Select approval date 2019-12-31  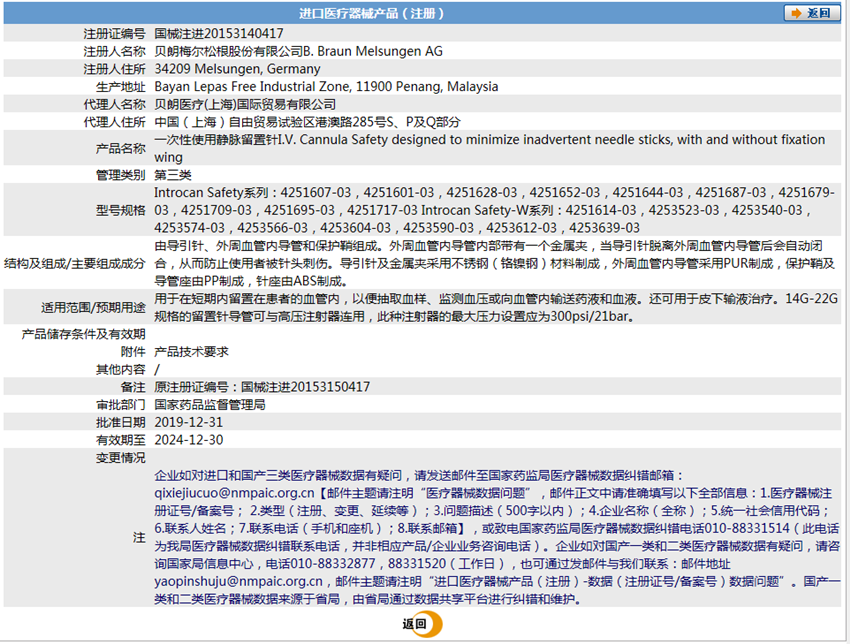coord(189,423)
